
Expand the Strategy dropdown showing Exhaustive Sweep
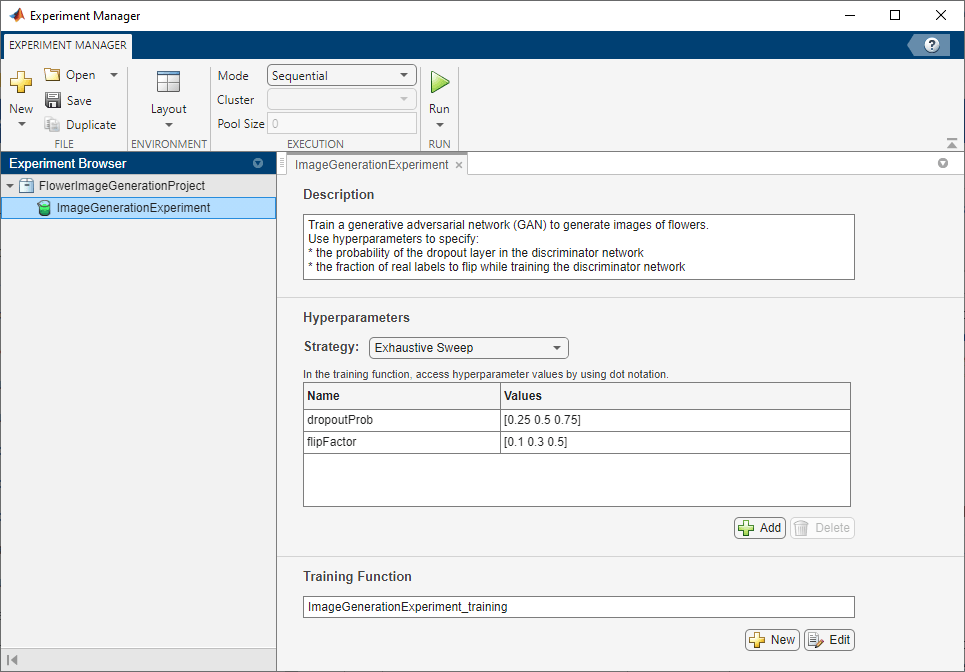468,348
